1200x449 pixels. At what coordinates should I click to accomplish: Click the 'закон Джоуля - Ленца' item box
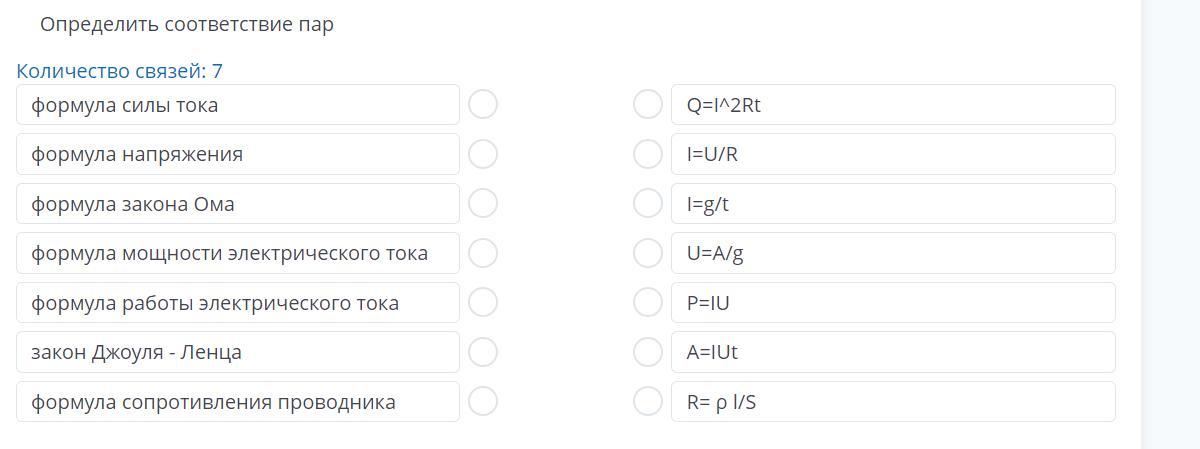click(x=237, y=352)
